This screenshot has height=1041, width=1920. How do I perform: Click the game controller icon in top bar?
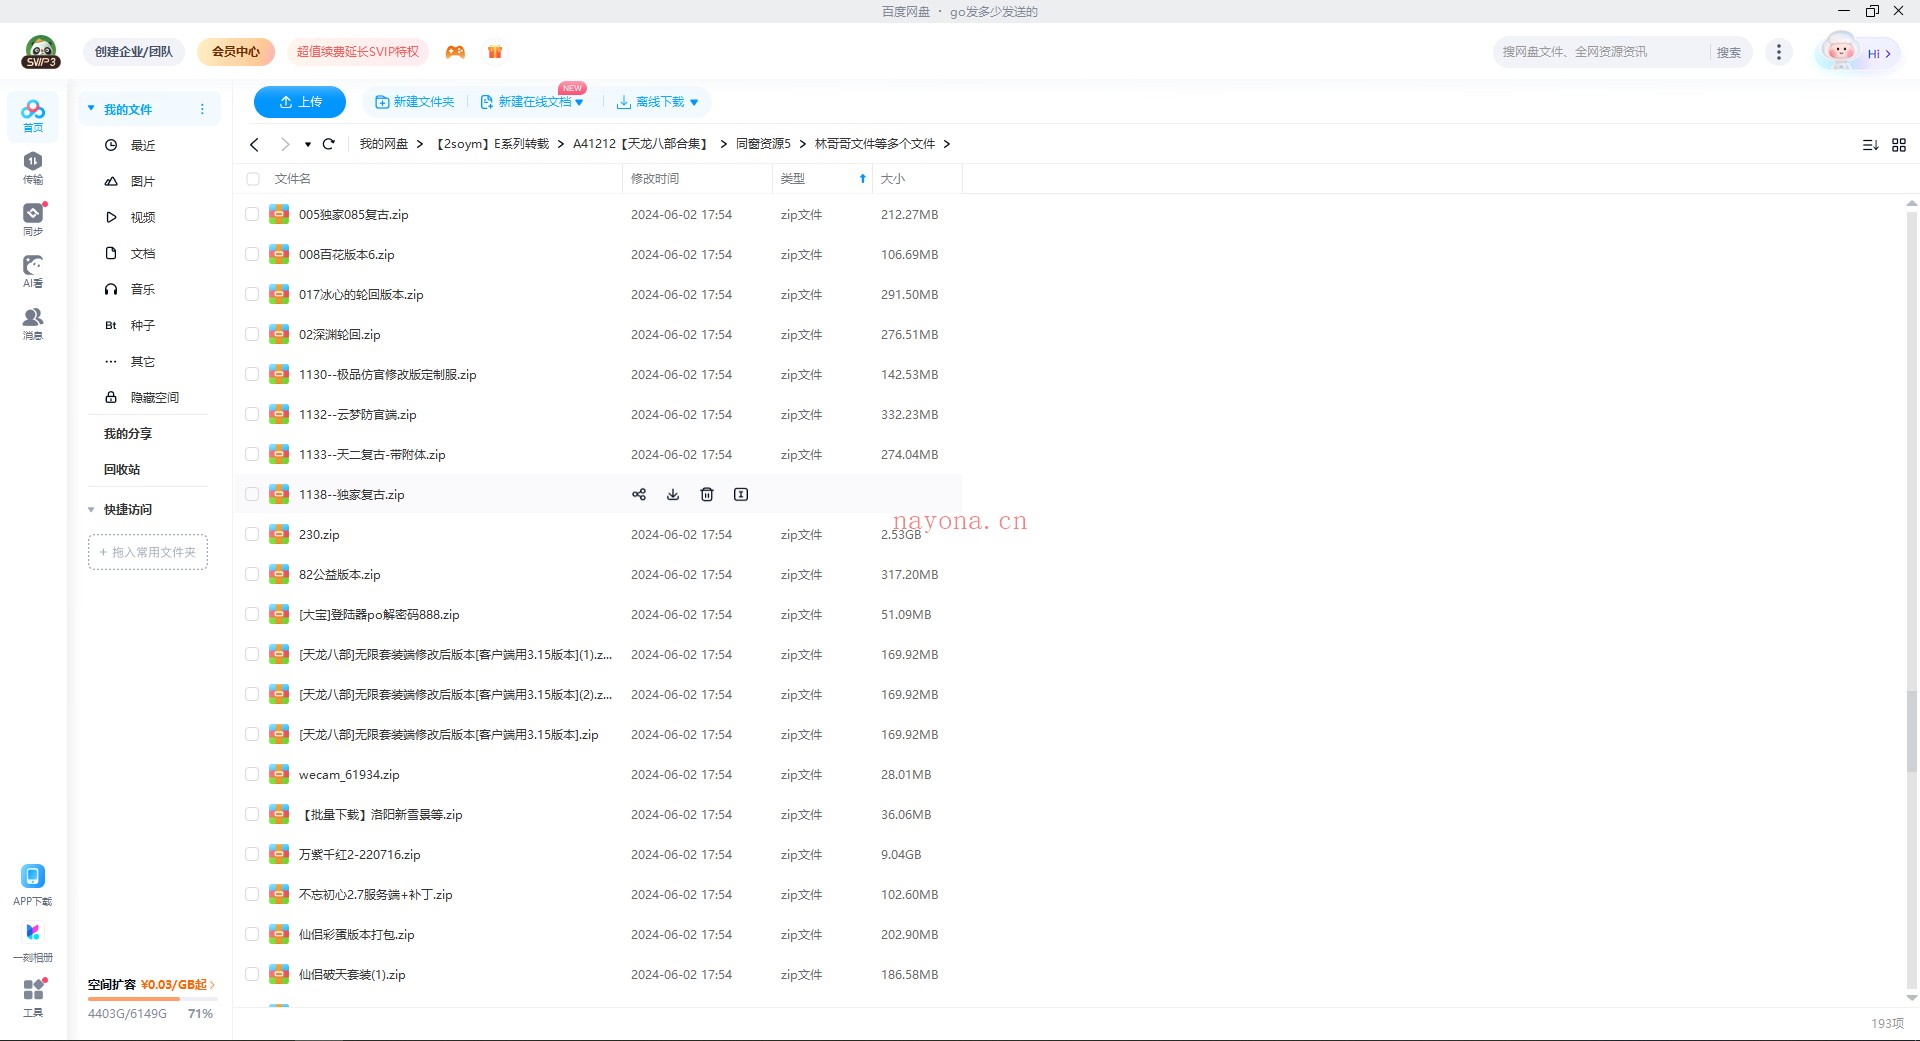click(x=455, y=52)
